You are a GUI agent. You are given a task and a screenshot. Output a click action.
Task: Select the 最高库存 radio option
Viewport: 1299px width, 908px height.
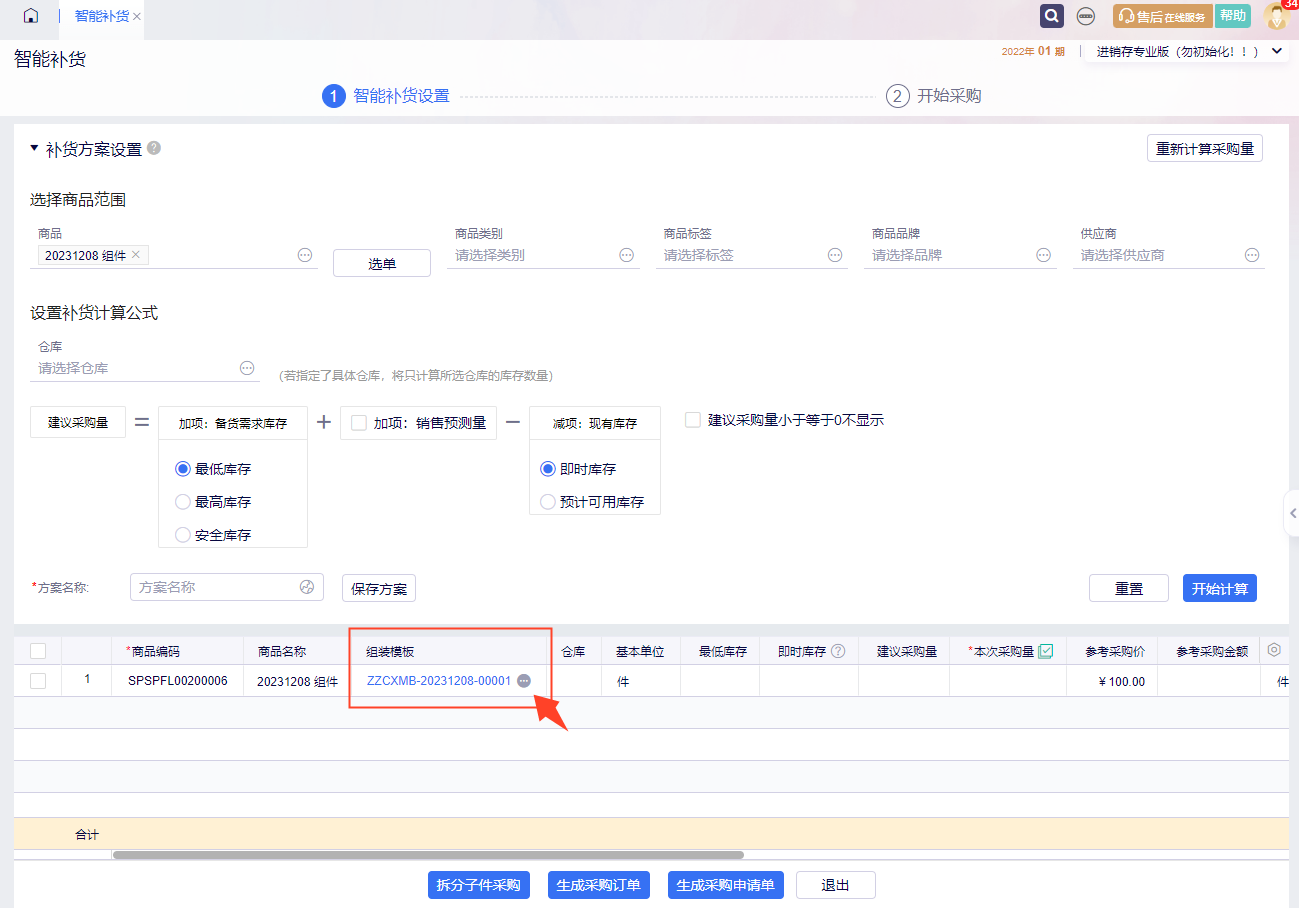point(183,502)
